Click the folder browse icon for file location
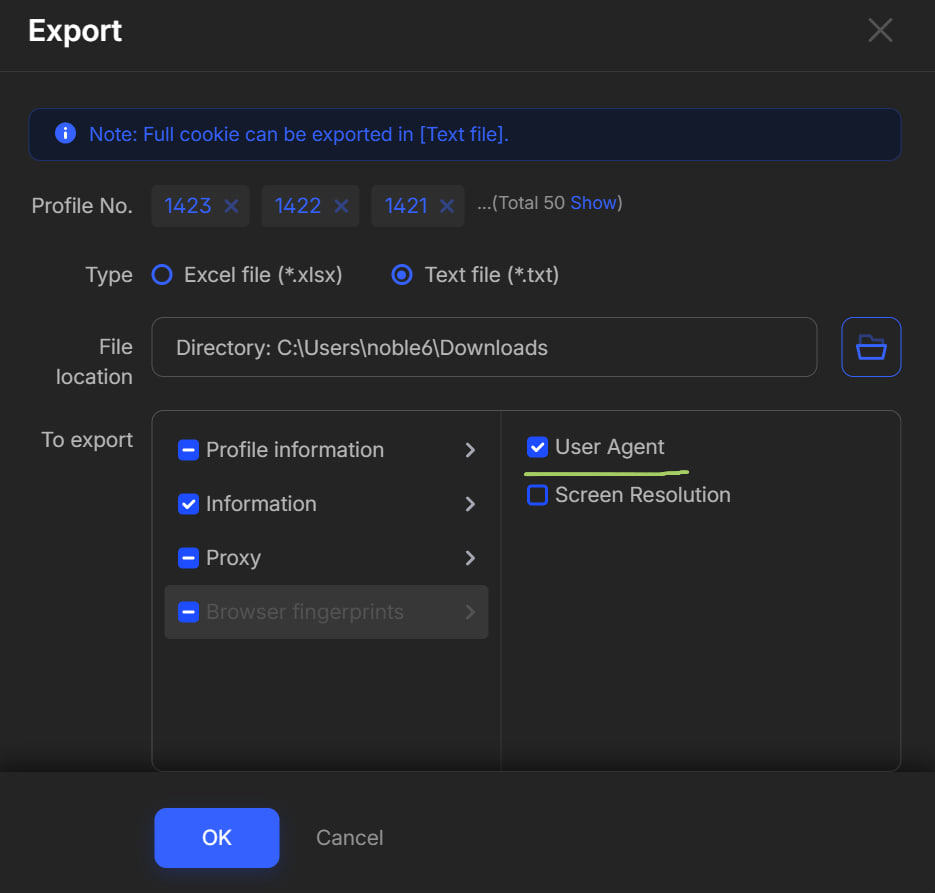935x893 pixels. click(x=871, y=347)
